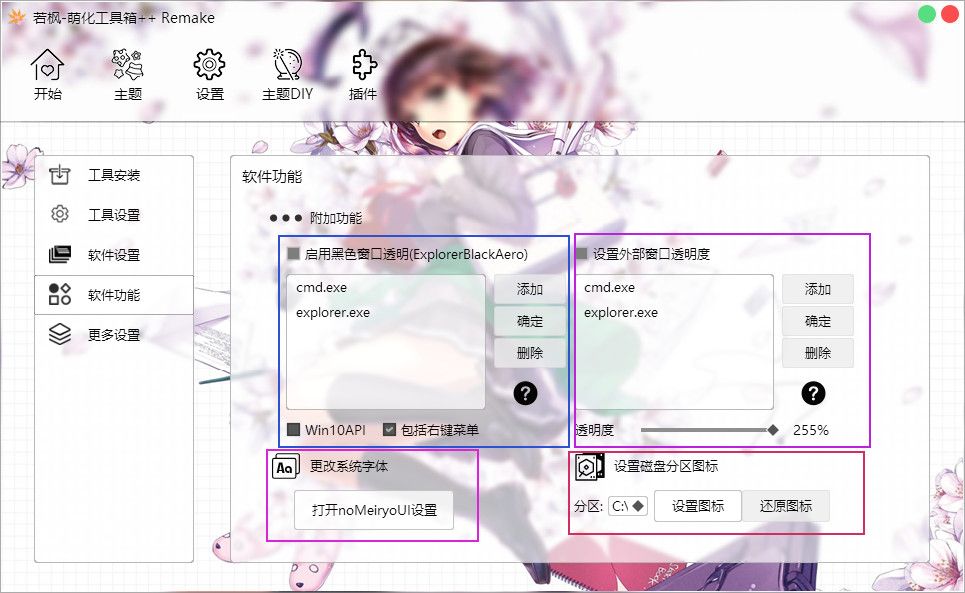Uncheck the 包括右键菜单 checkbox
Viewport: 965px width, 593px height.
tap(389, 429)
